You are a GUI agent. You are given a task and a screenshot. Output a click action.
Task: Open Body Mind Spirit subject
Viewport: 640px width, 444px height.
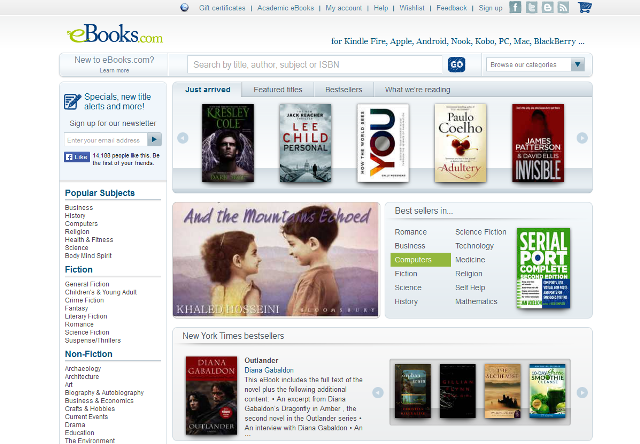coord(88,255)
